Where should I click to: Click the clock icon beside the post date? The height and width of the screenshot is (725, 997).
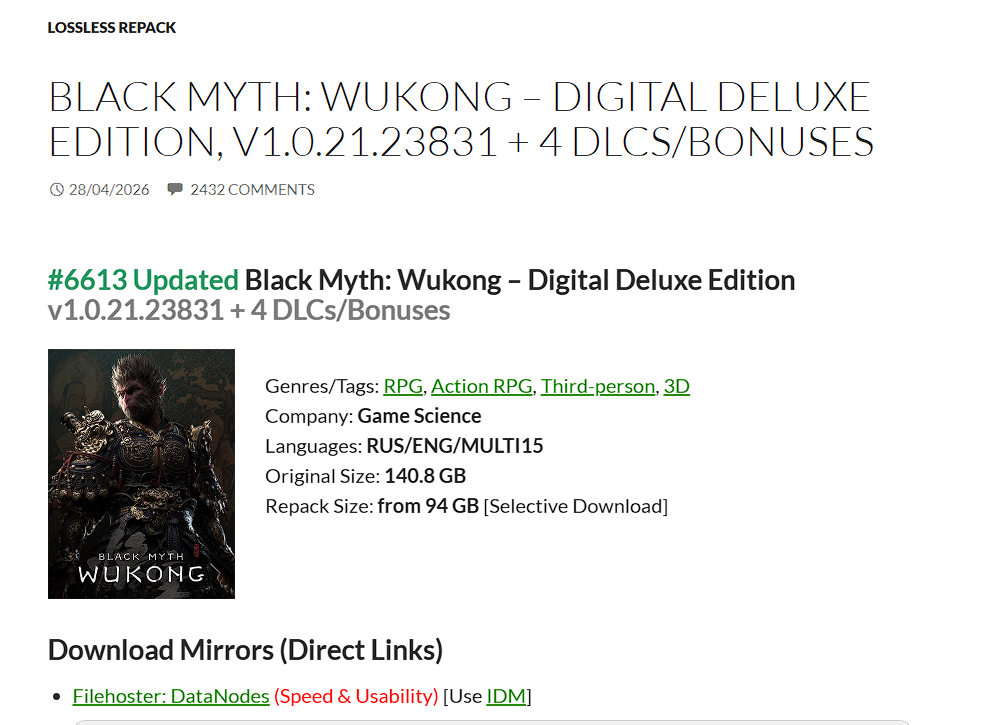pyautogui.click(x=57, y=190)
